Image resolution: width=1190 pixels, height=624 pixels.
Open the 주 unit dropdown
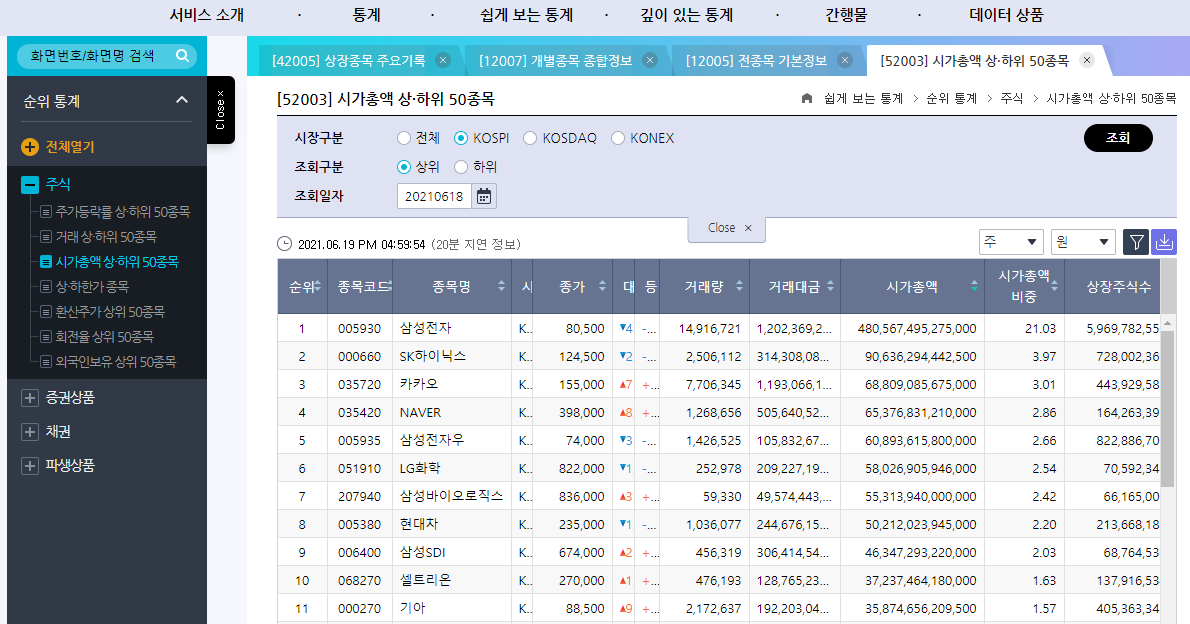(1011, 242)
